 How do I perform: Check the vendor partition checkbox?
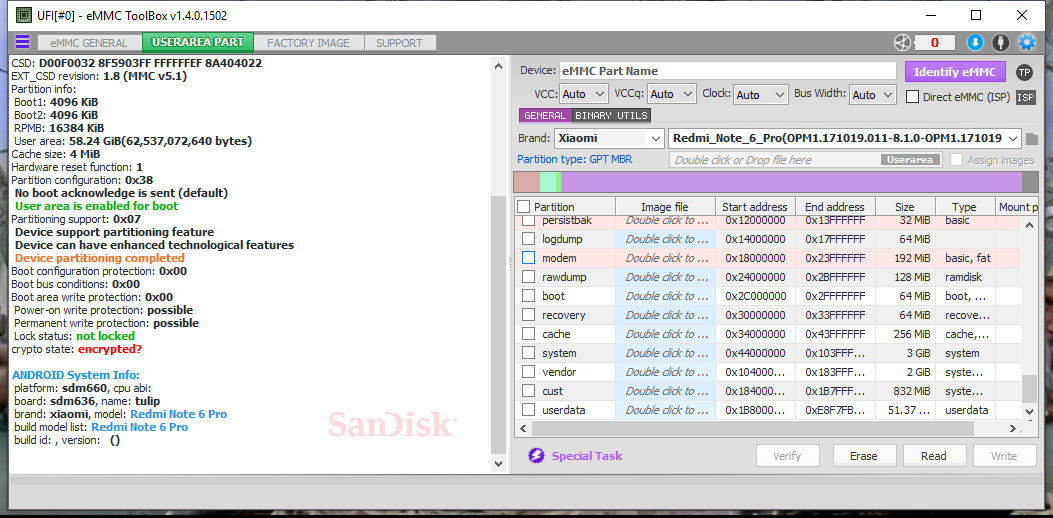point(529,372)
